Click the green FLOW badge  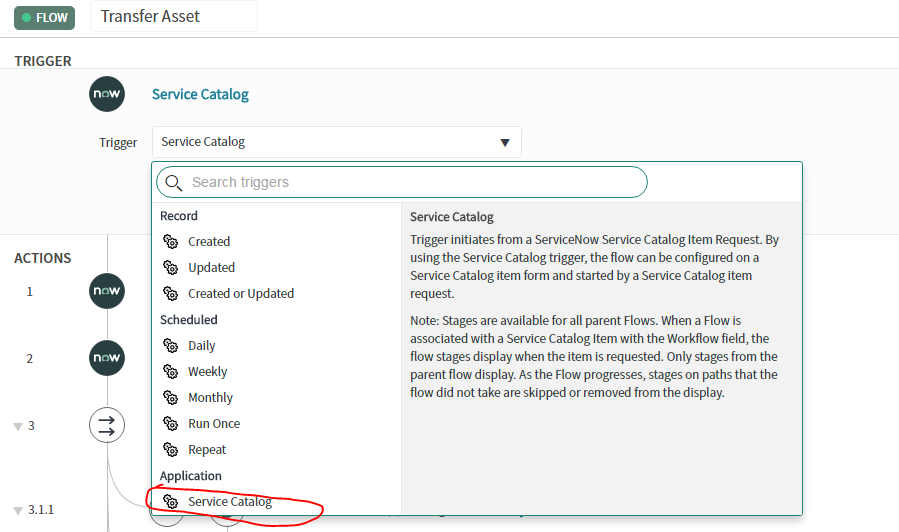(44, 18)
